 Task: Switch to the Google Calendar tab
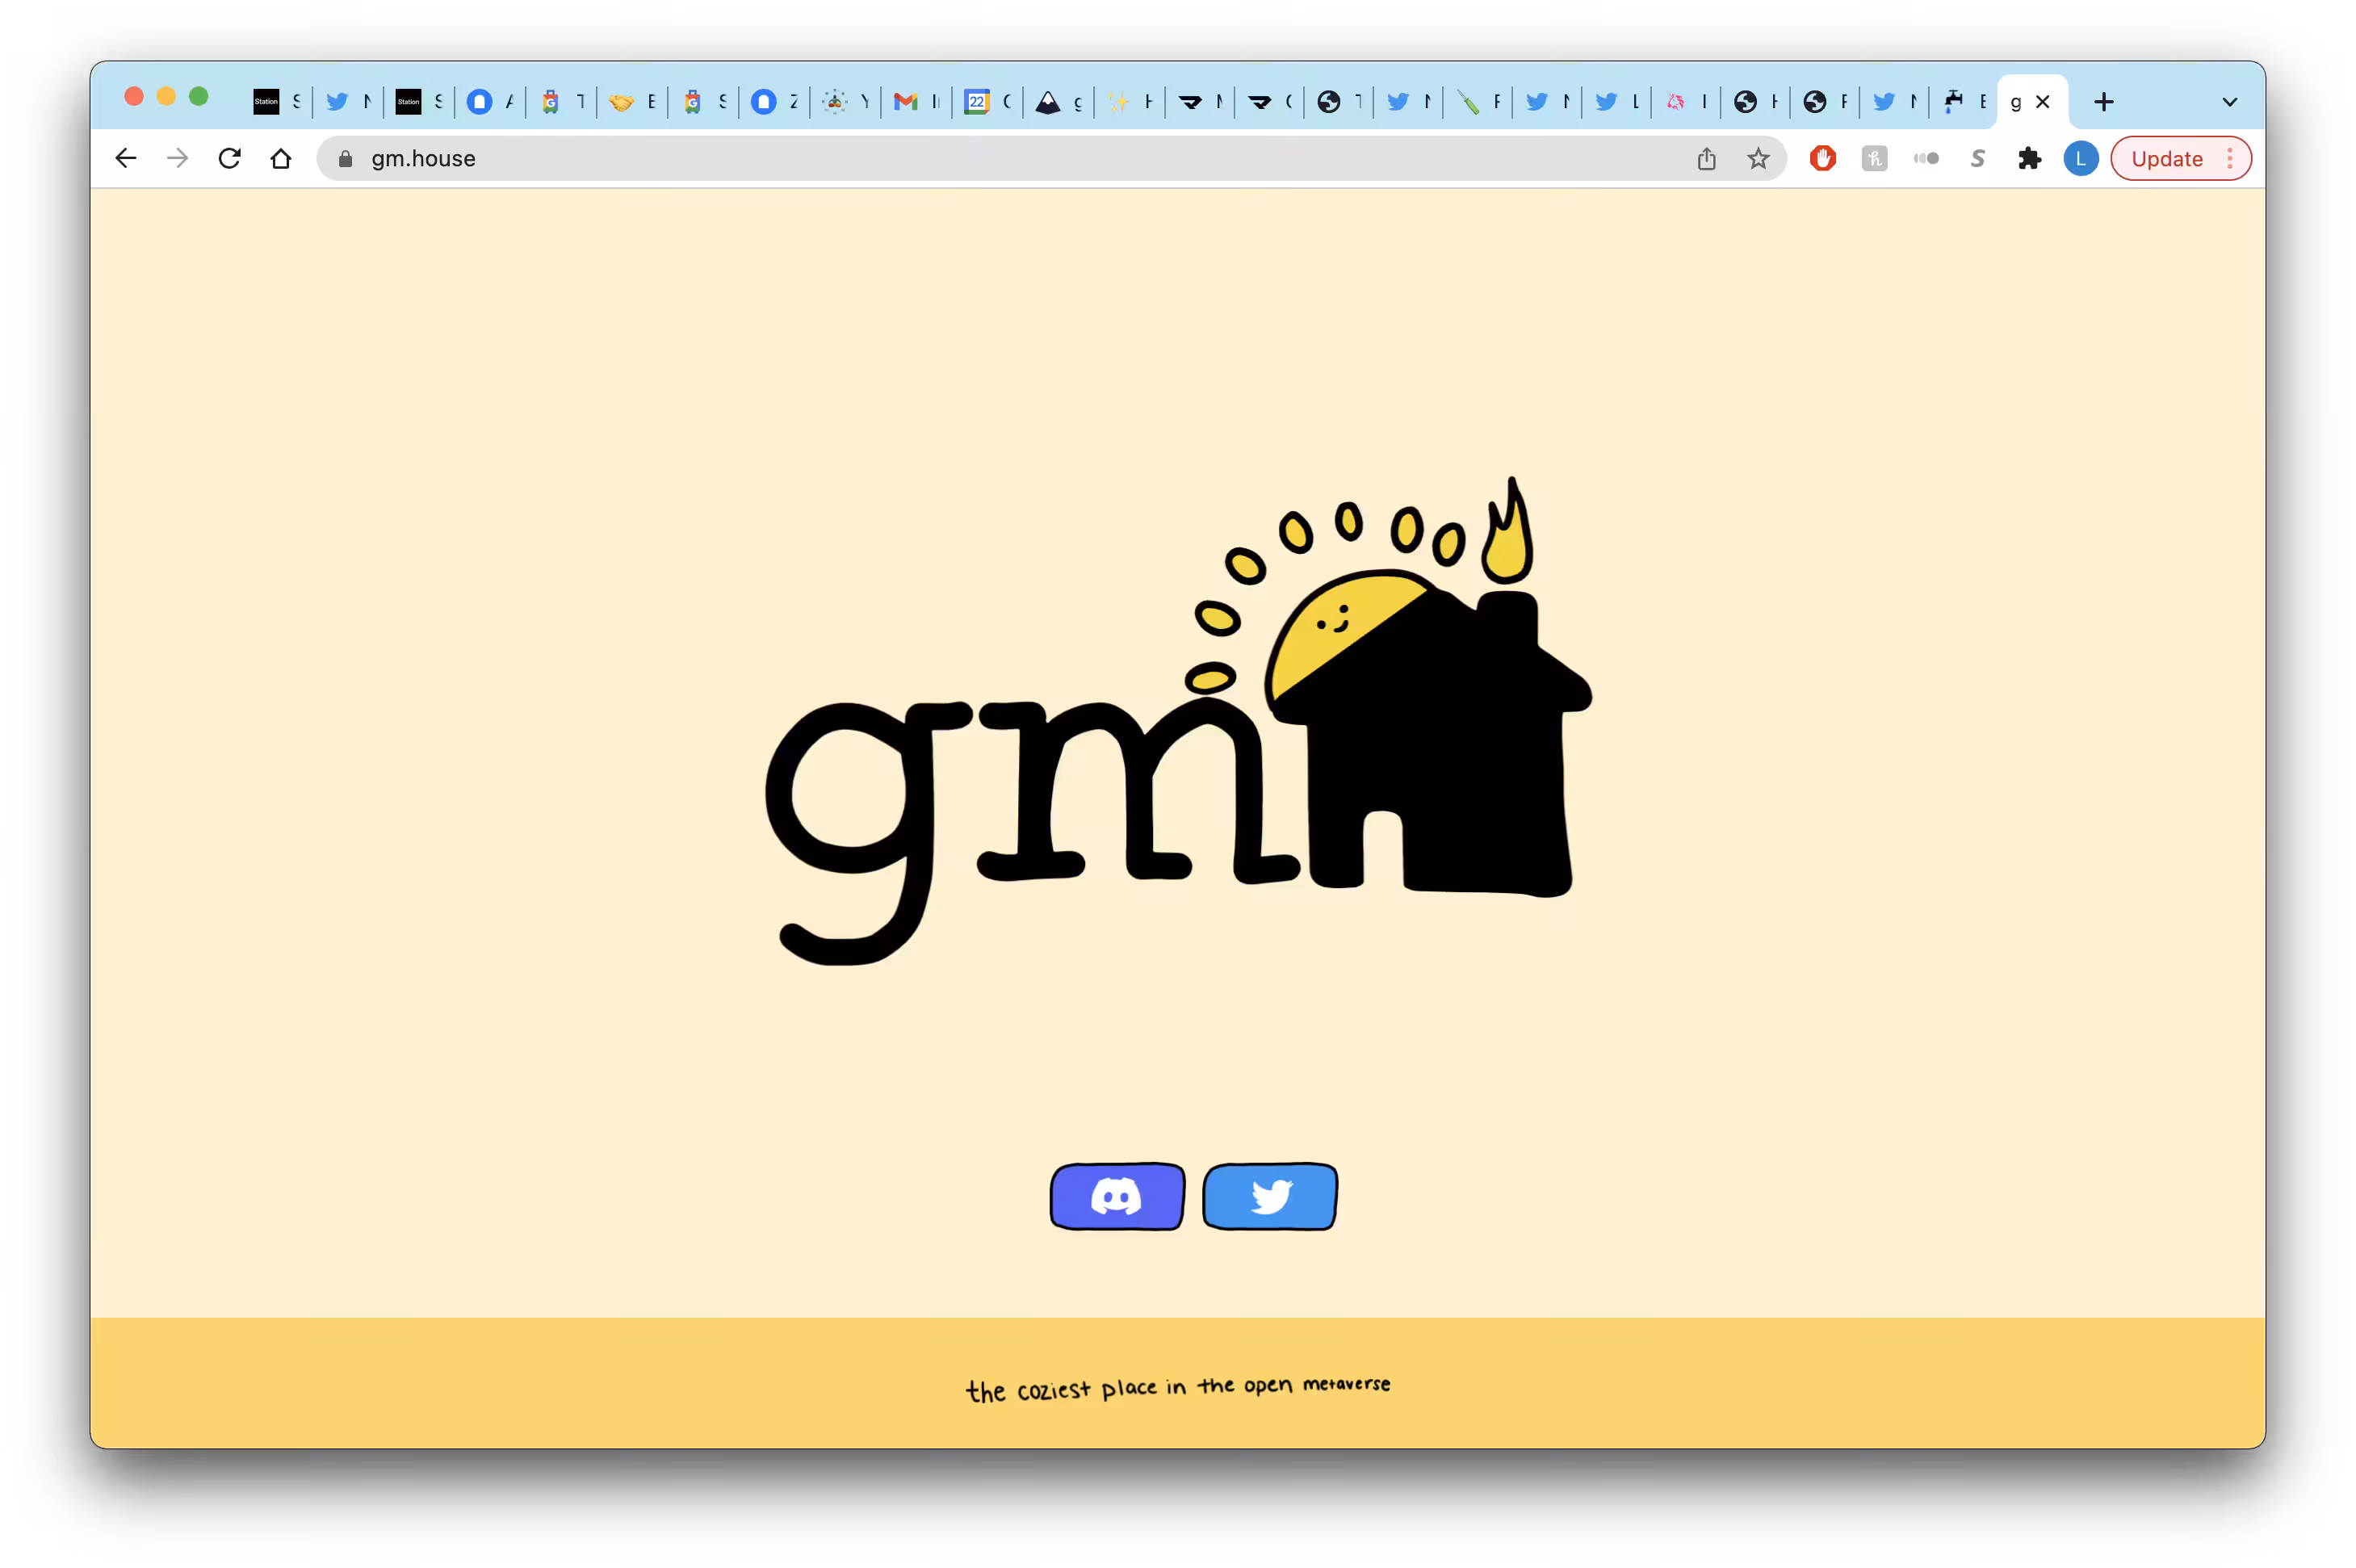tap(987, 101)
